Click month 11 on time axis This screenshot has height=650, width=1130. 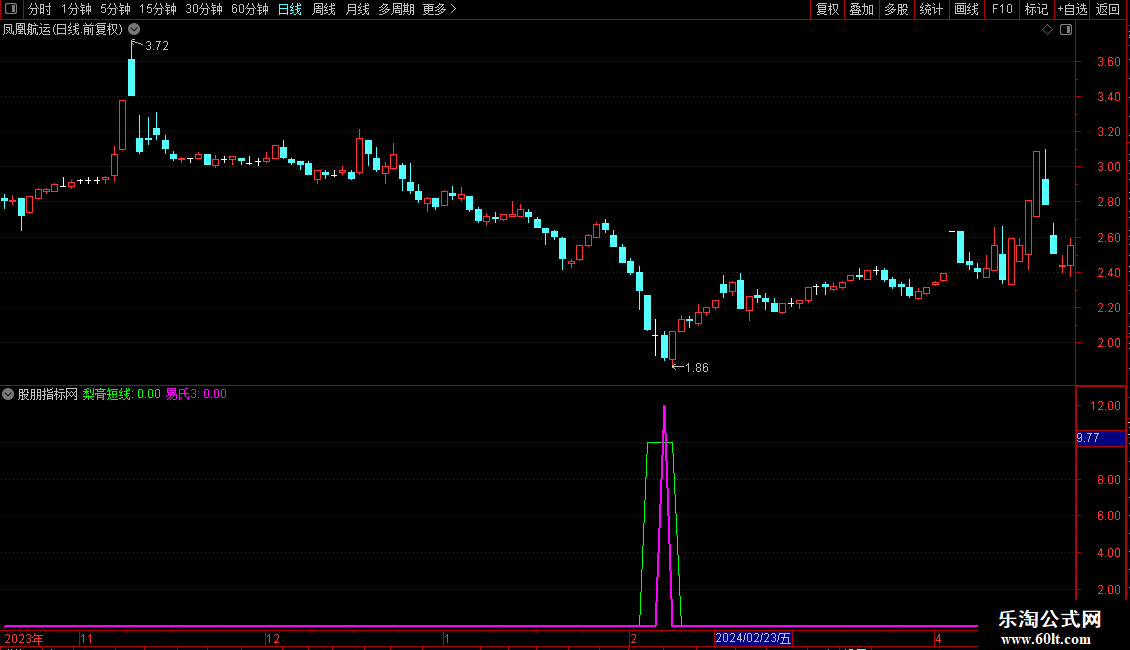point(86,639)
